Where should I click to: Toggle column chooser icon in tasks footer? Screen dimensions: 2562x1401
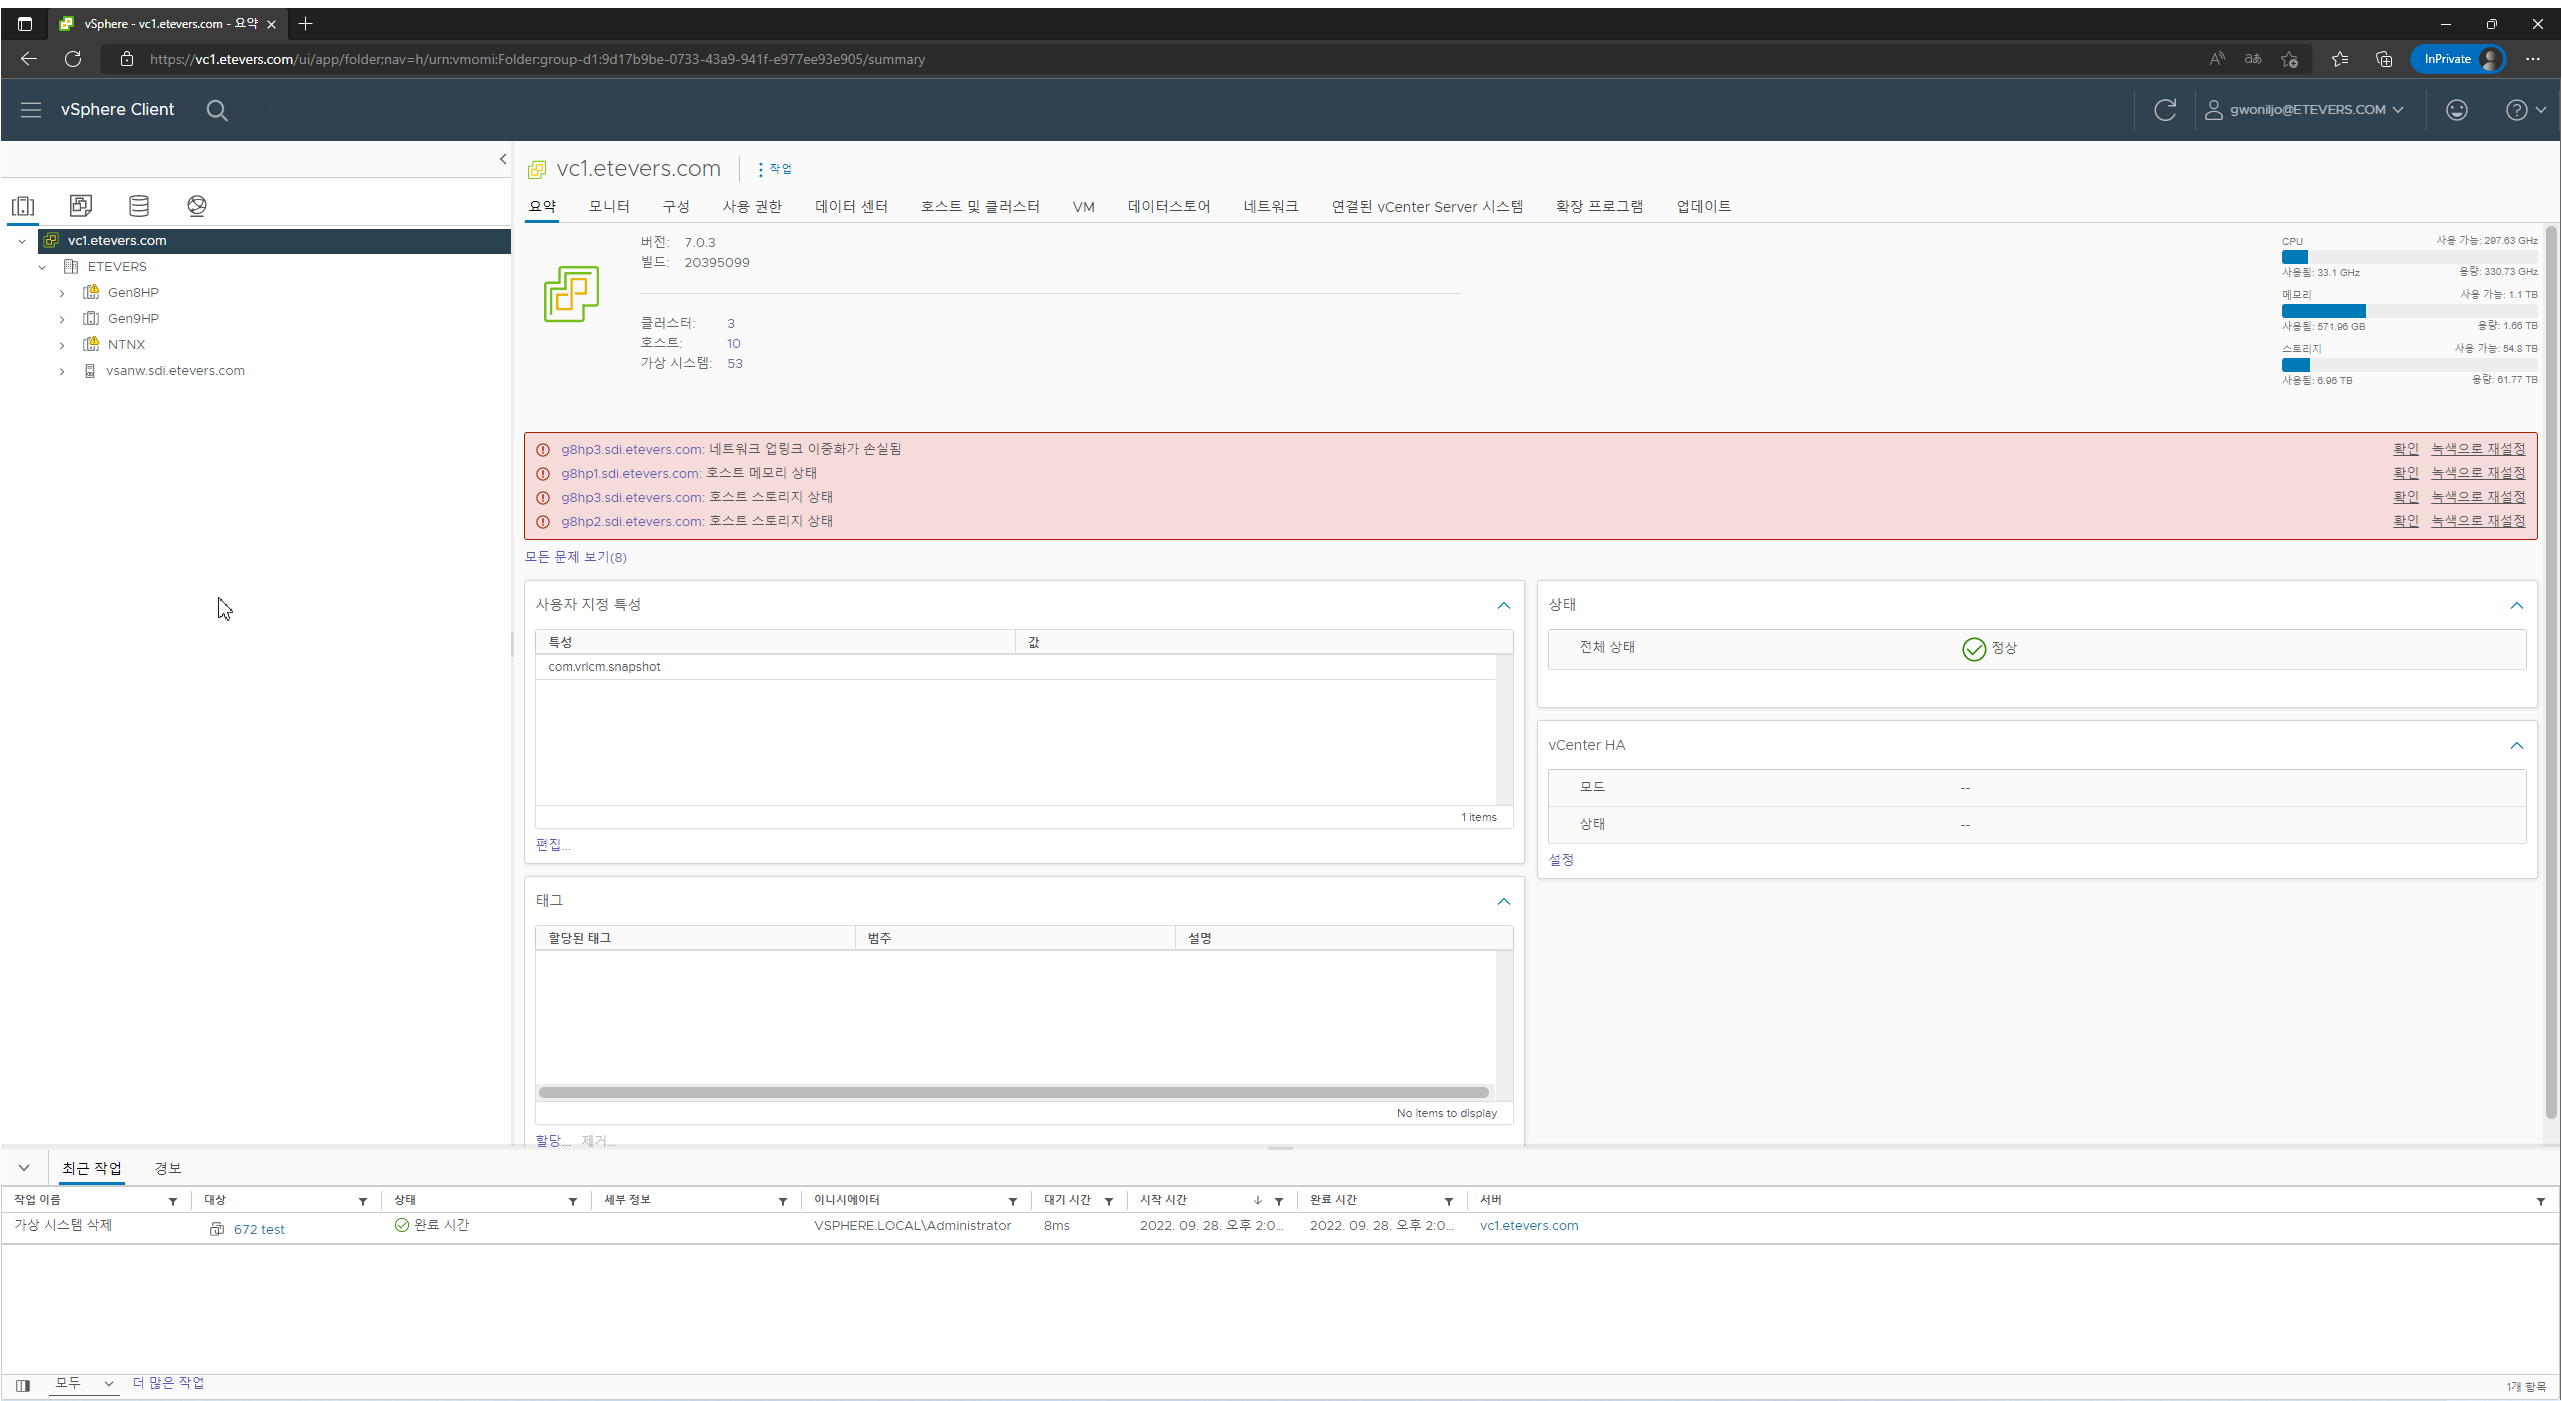click(x=23, y=1386)
